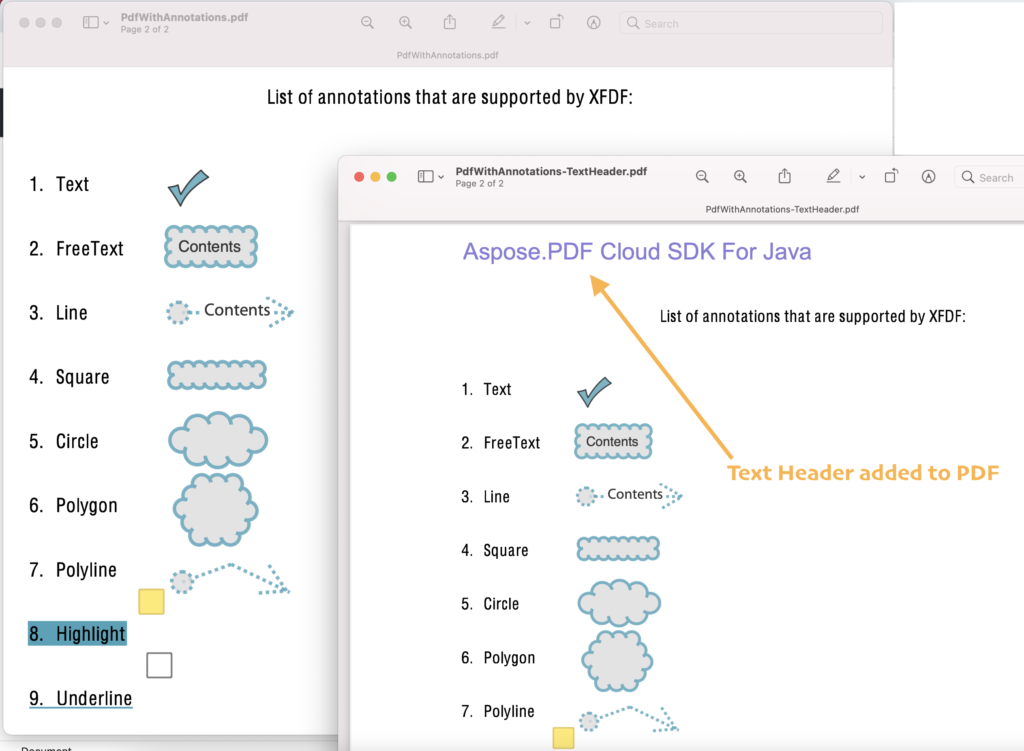Click 'Aspose.PDF Cloud SDK For Java' header text
1024x751 pixels.
point(637,252)
